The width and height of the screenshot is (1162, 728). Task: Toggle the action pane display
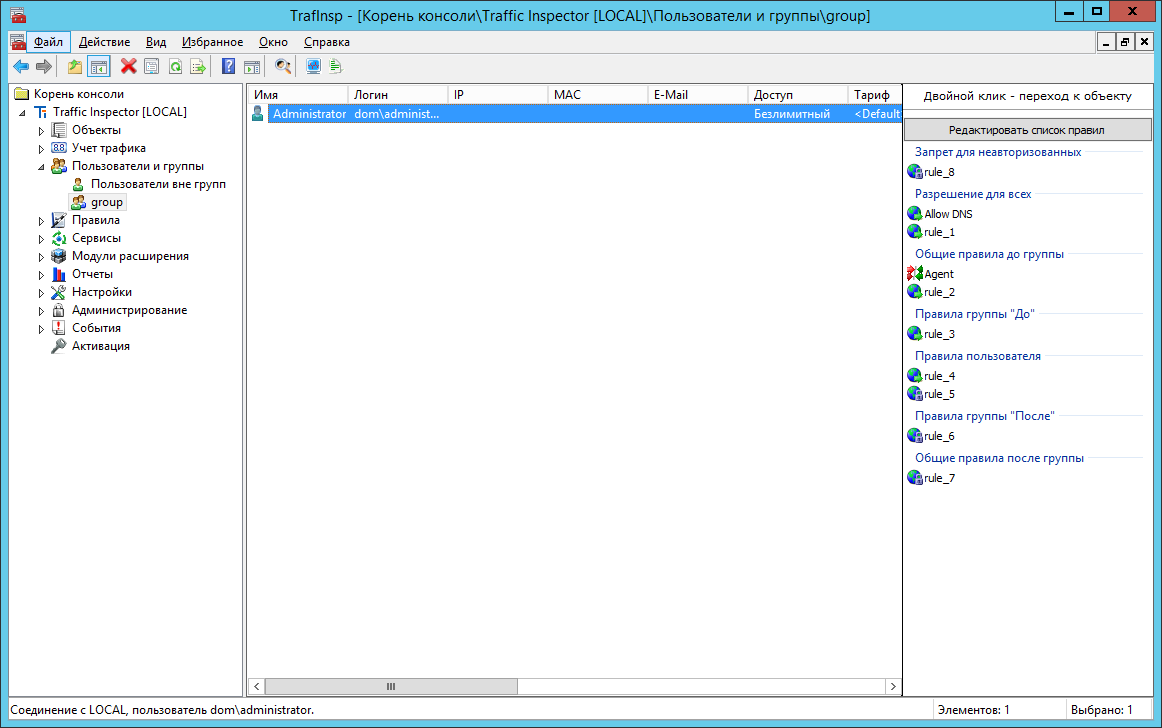(x=252, y=67)
